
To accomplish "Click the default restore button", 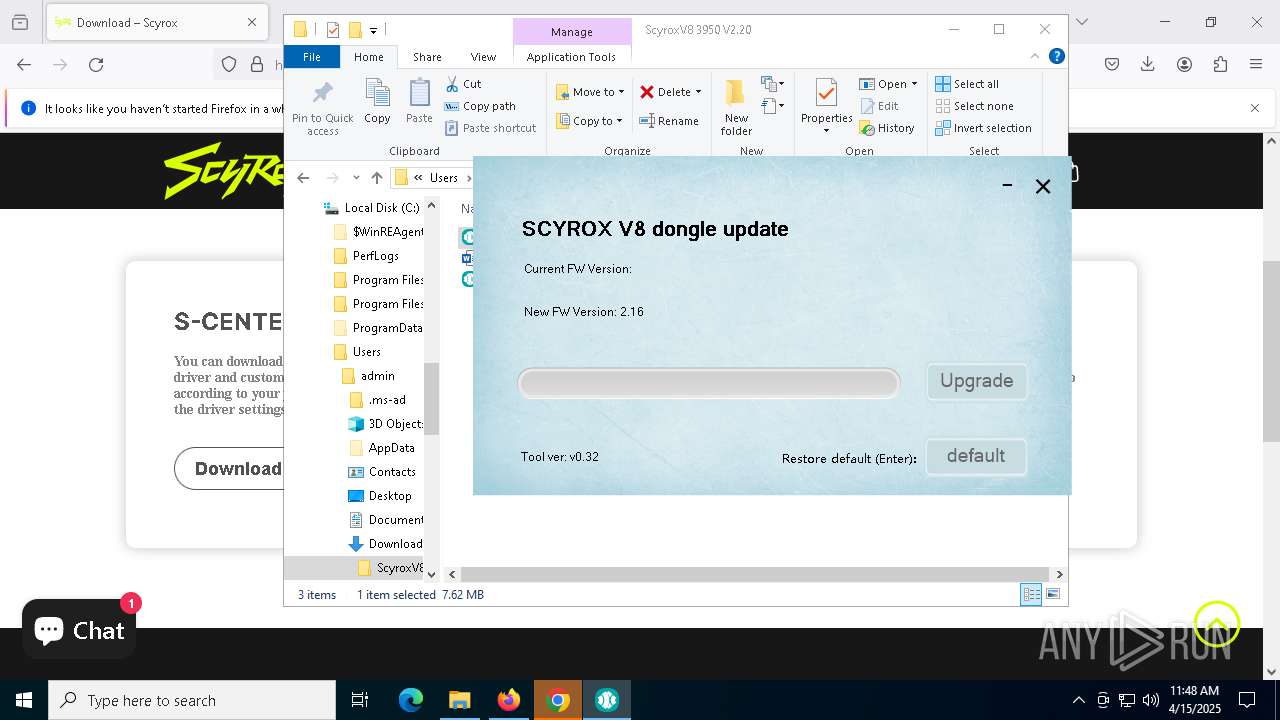I will pyautogui.click(x=976, y=456).
